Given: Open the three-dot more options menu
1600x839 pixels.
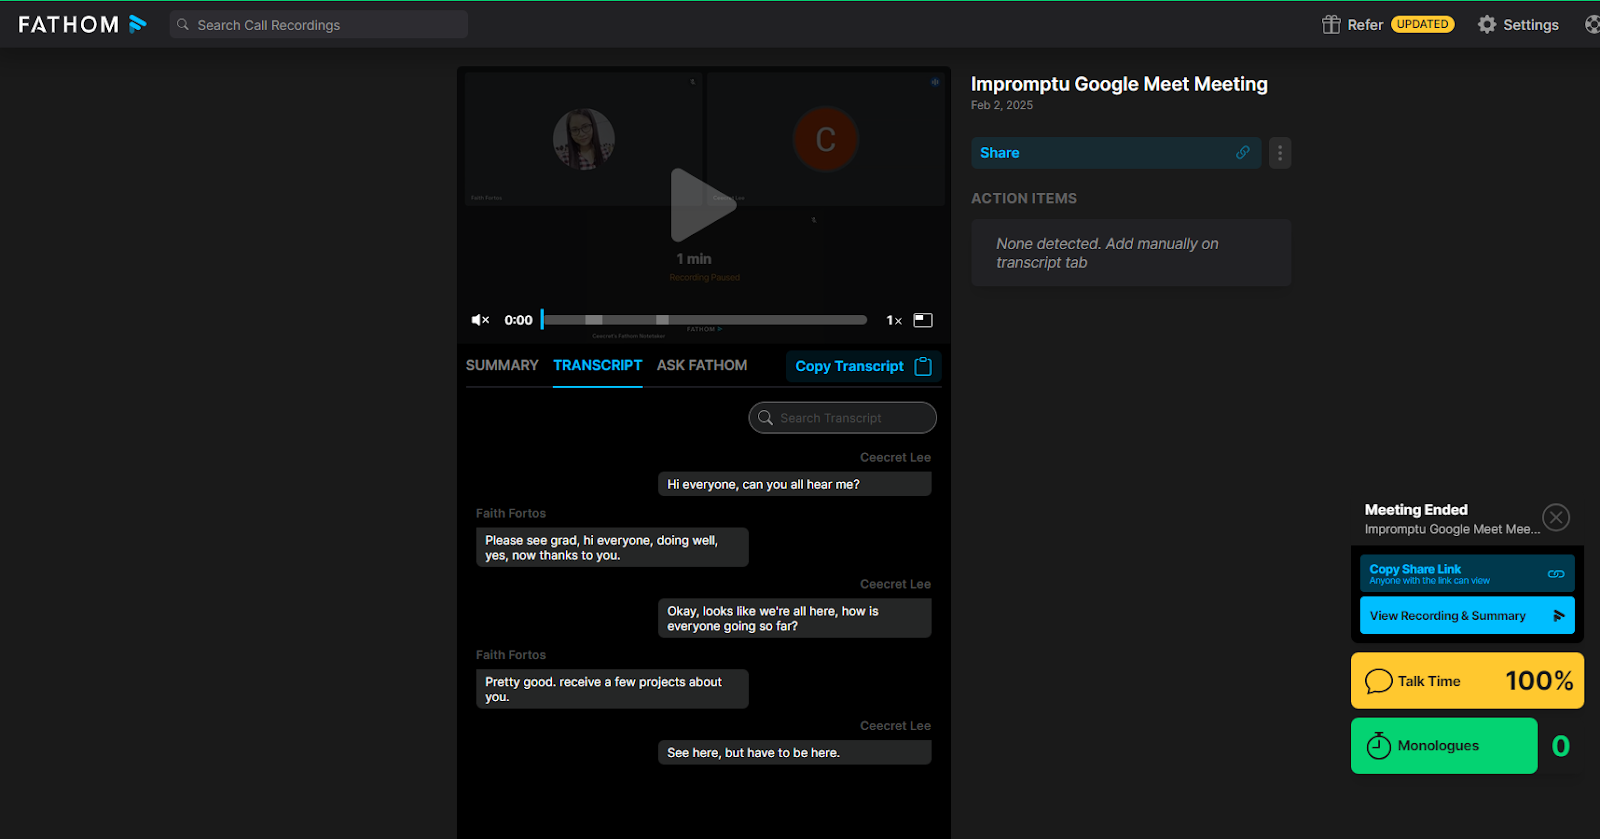Looking at the screenshot, I should pos(1280,153).
